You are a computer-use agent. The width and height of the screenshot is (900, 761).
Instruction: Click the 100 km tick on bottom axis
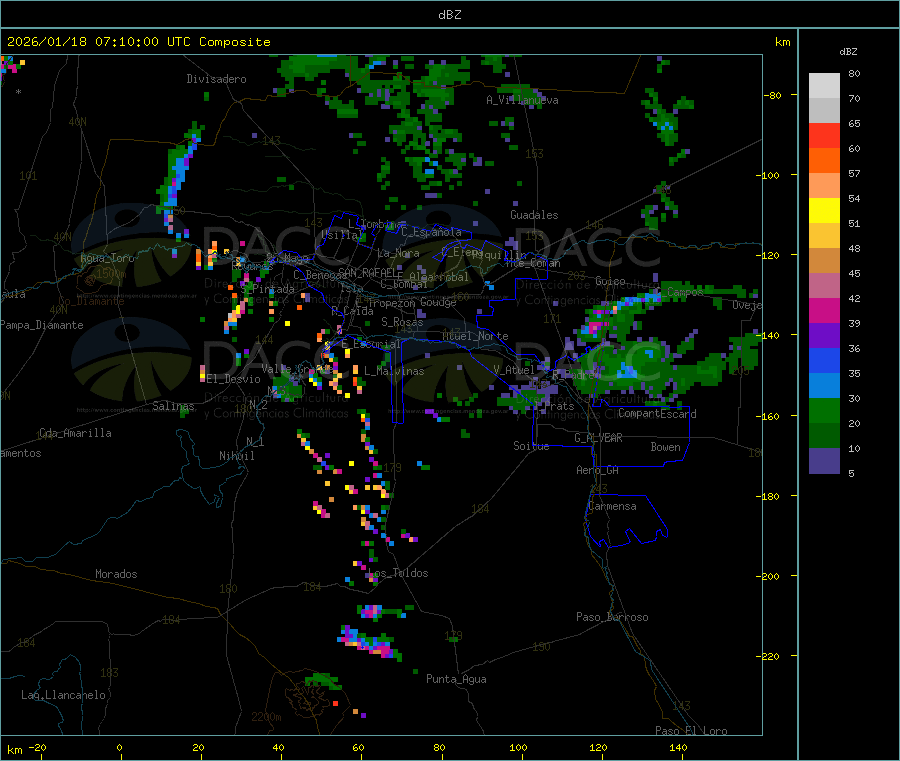pyautogui.click(x=518, y=747)
